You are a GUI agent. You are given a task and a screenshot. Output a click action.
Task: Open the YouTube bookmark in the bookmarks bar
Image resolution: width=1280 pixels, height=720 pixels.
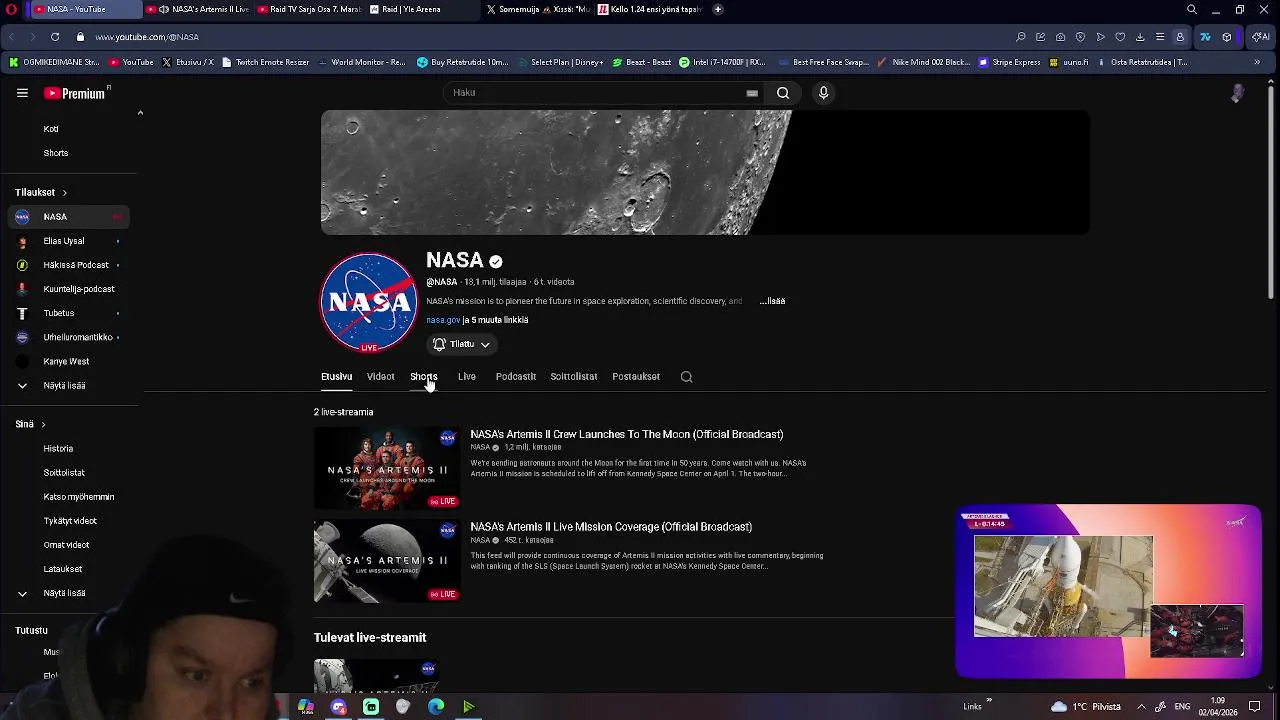[131, 62]
